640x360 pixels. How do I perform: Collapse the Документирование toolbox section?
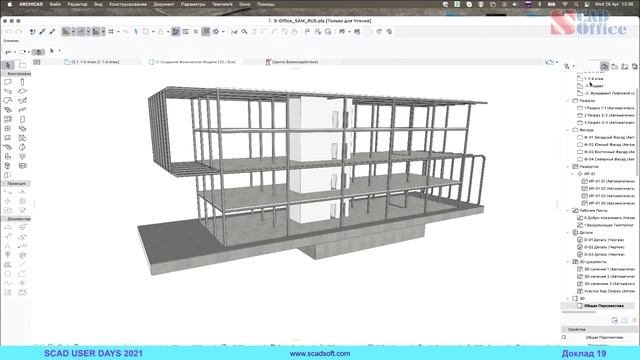(16, 219)
